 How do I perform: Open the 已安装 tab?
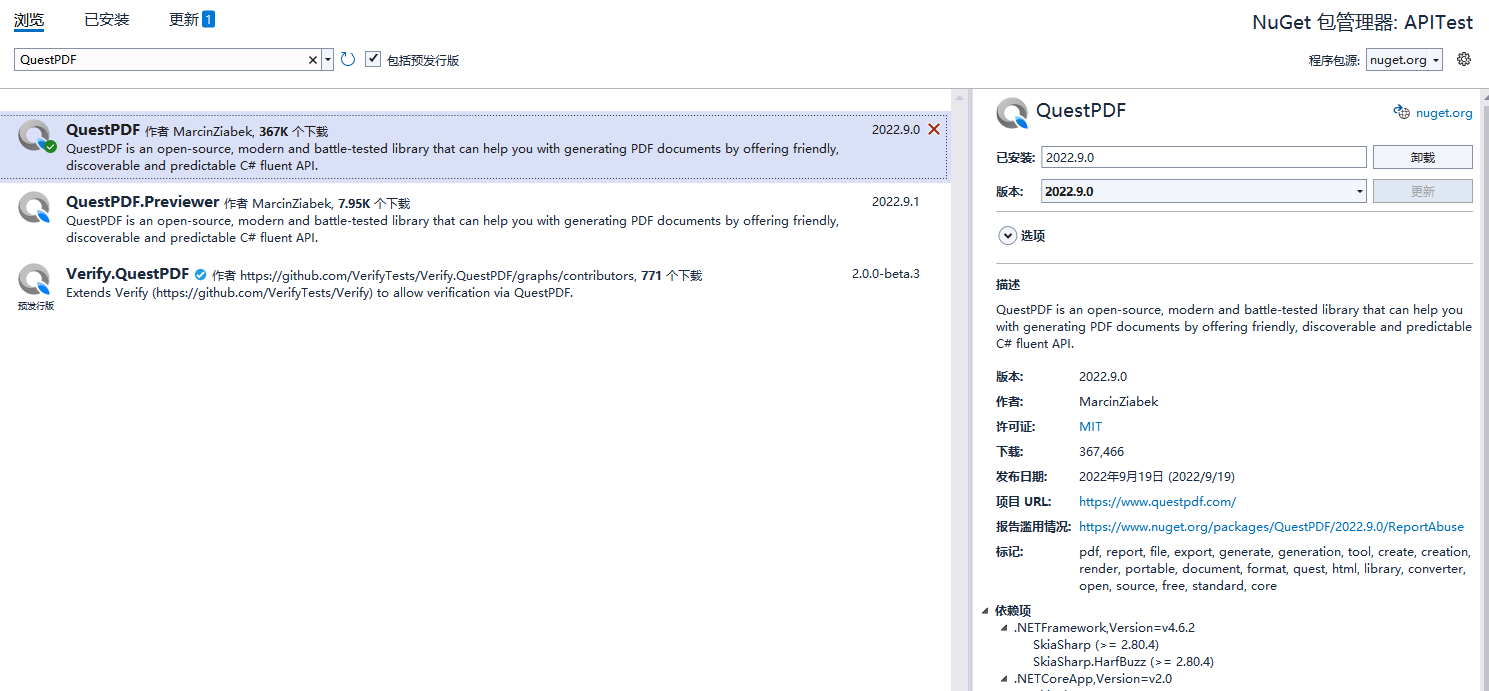(x=106, y=19)
